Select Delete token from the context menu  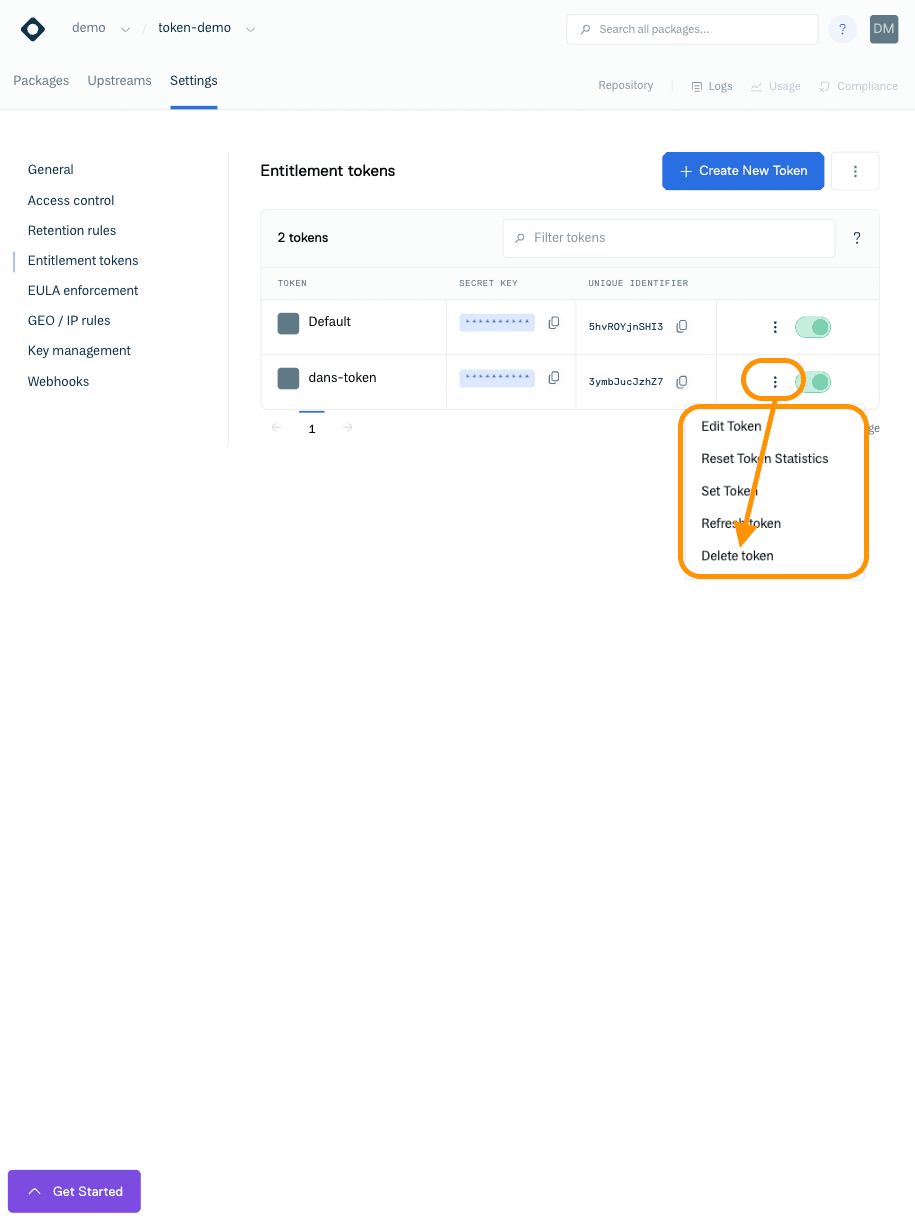coord(737,556)
